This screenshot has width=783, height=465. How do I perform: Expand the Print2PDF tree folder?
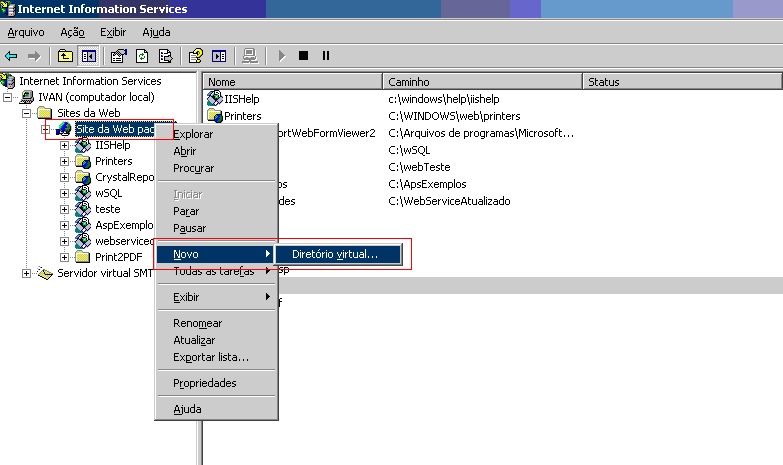coord(64,257)
